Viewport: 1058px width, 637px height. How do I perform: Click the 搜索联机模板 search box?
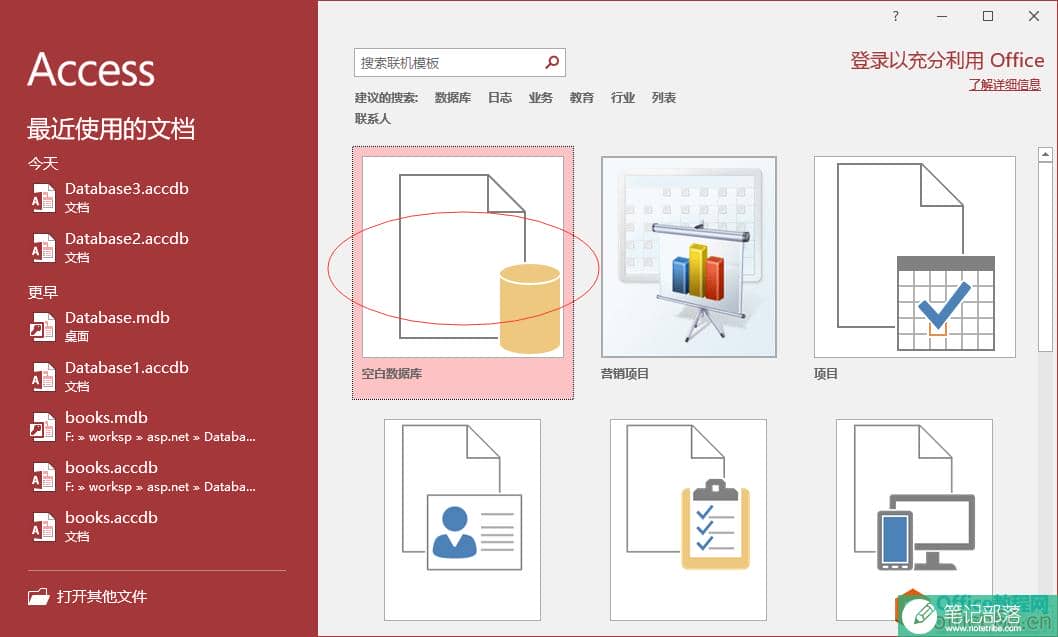[x=460, y=63]
